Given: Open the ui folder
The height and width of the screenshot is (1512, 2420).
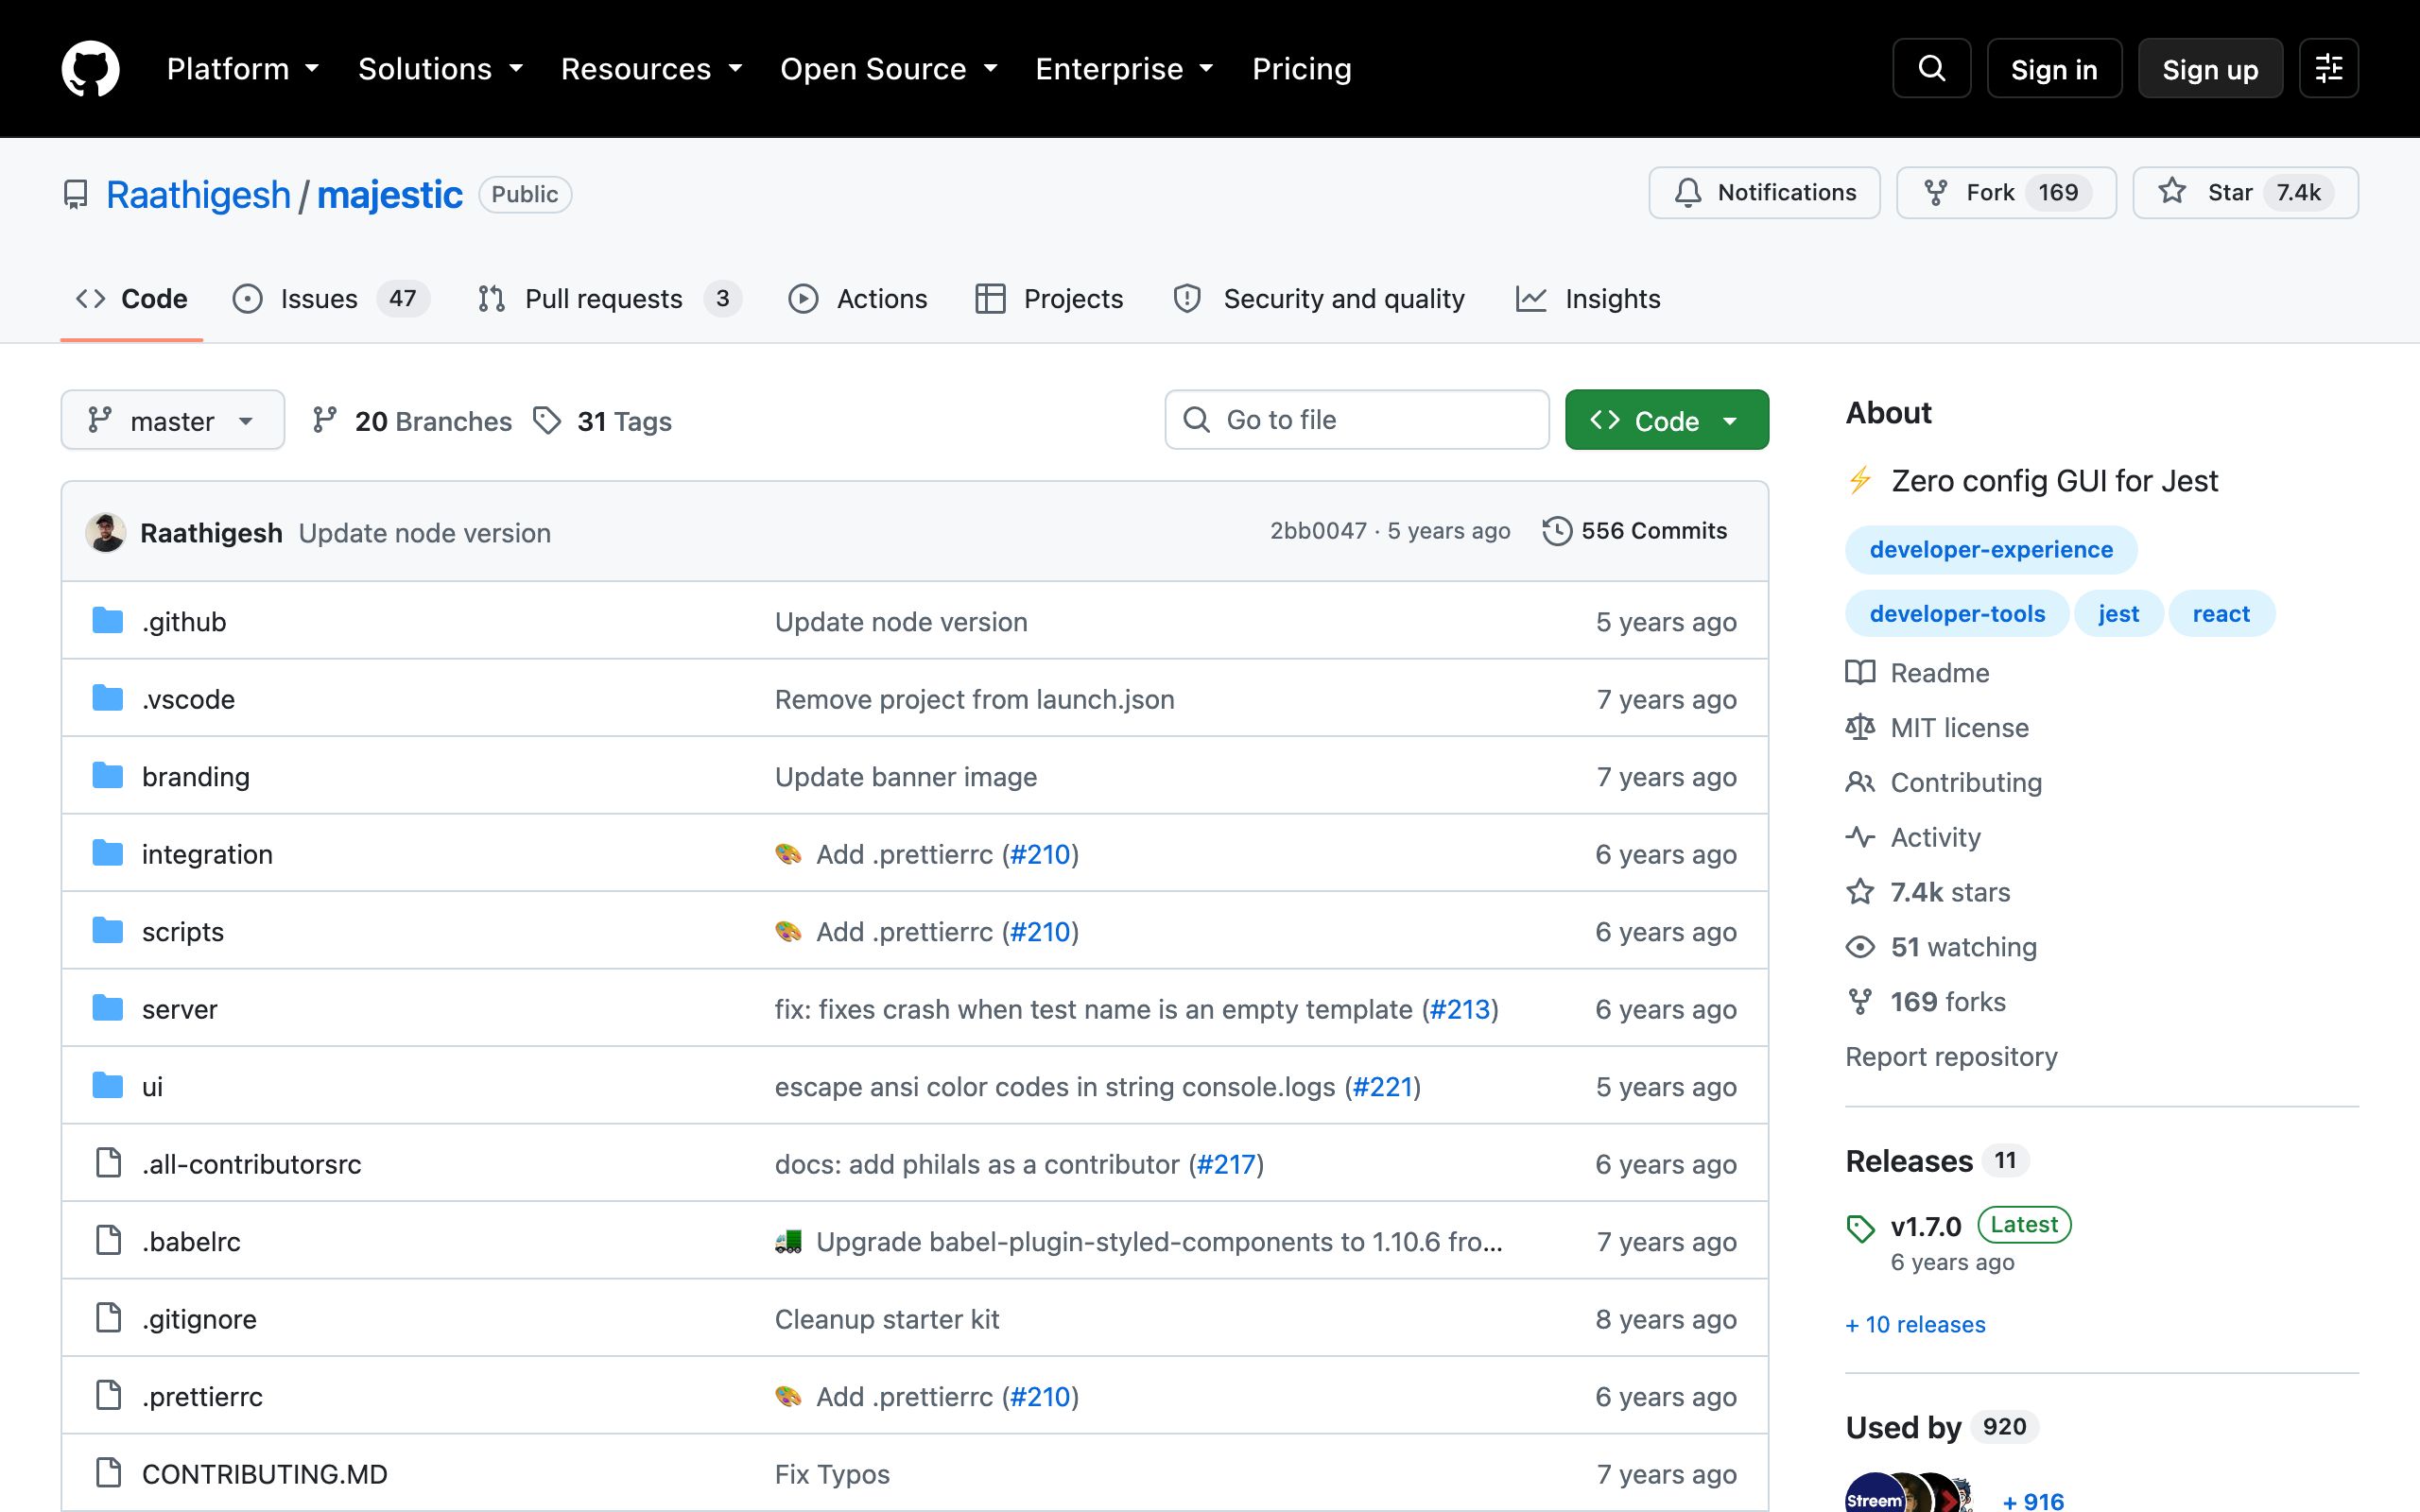Looking at the screenshot, I should click(152, 1087).
